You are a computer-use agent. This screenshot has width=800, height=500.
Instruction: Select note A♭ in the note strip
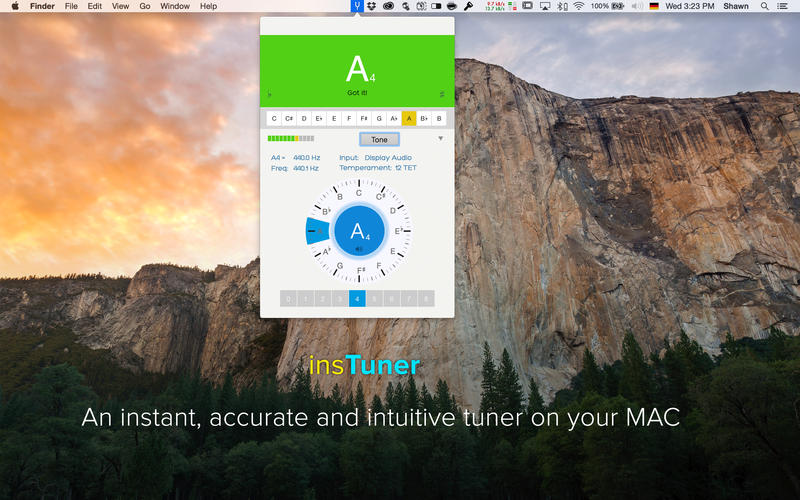pyautogui.click(x=394, y=118)
